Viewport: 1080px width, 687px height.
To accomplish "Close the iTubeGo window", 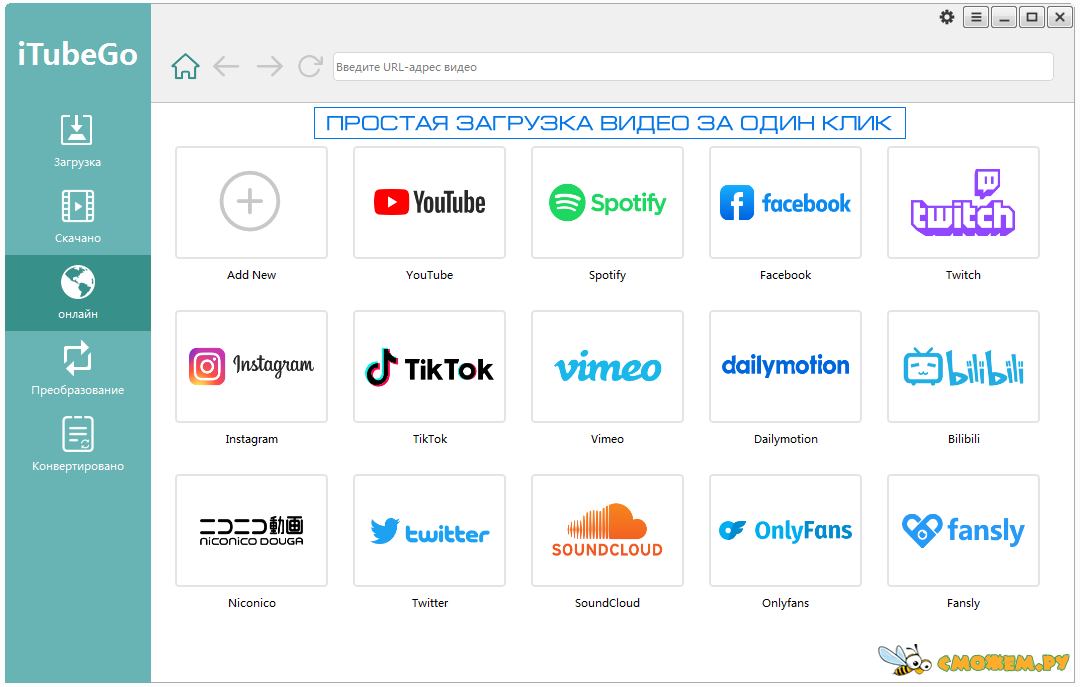I will [1059, 17].
